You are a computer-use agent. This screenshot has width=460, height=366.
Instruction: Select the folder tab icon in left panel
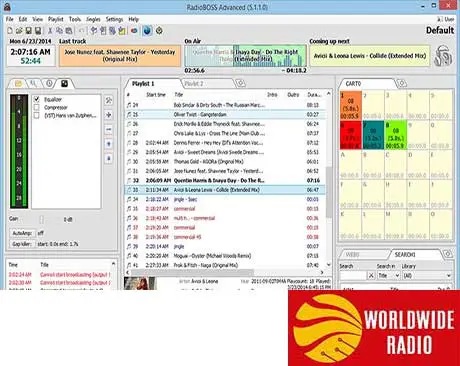[x=18, y=84]
